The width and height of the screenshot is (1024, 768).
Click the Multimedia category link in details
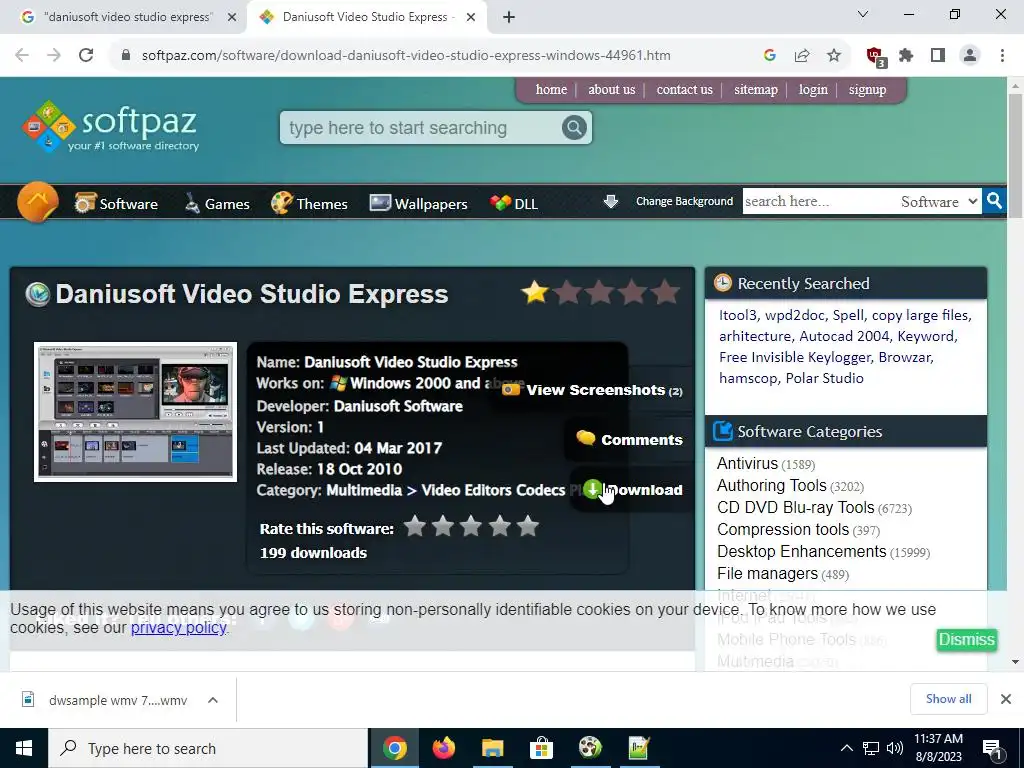pos(364,490)
